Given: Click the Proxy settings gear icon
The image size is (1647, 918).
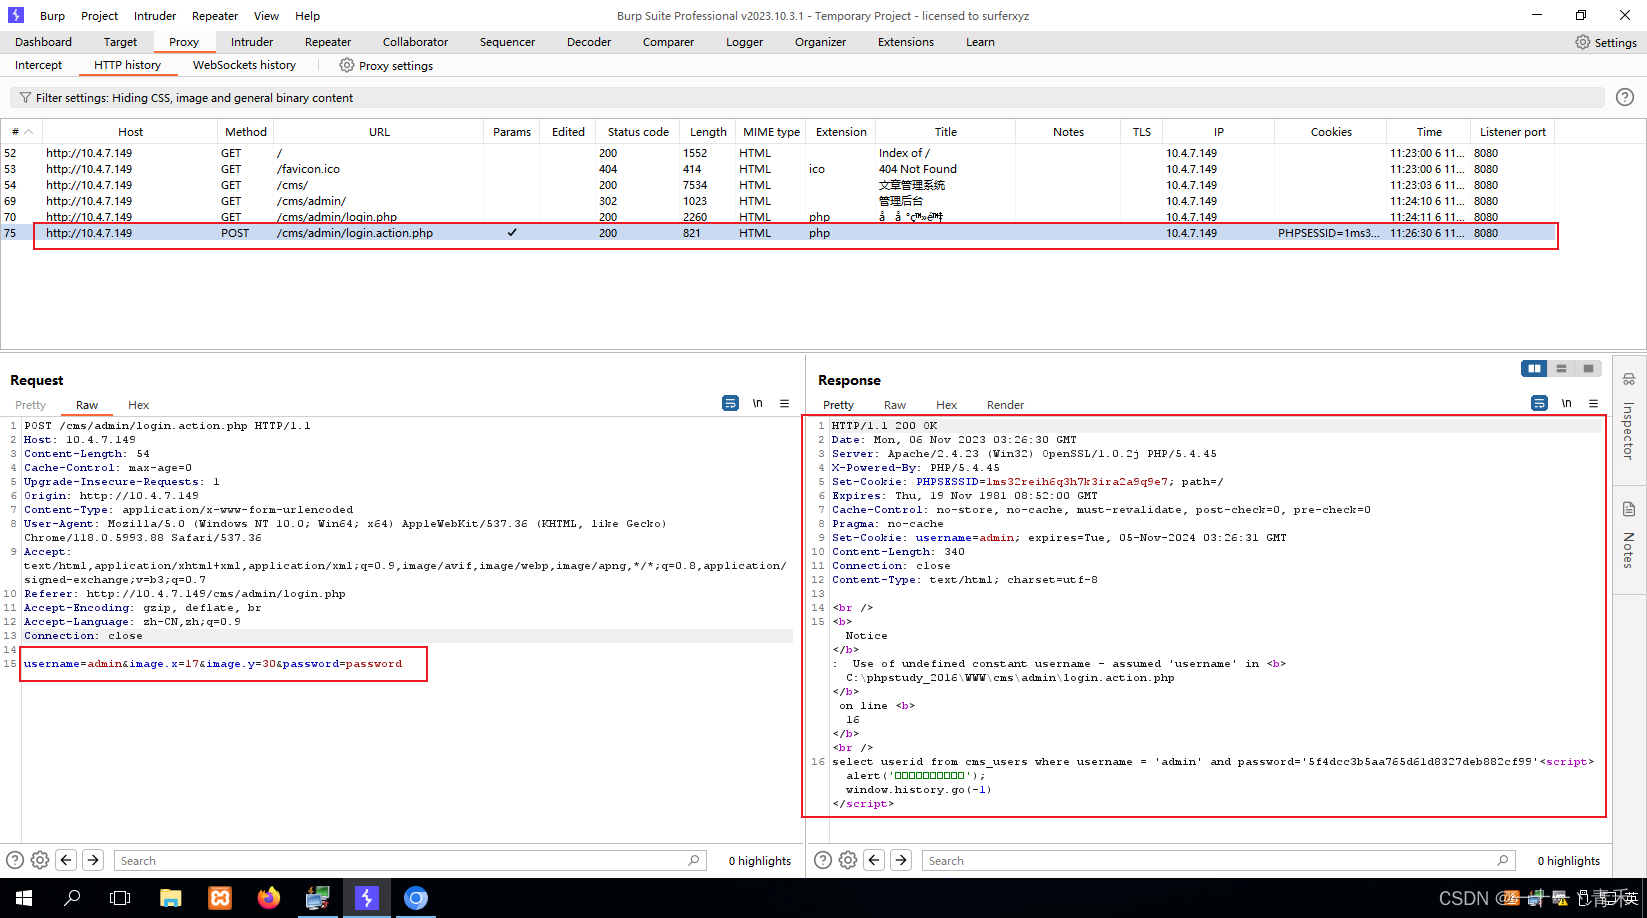Looking at the screenshot, I should click(x=347, y=65).
